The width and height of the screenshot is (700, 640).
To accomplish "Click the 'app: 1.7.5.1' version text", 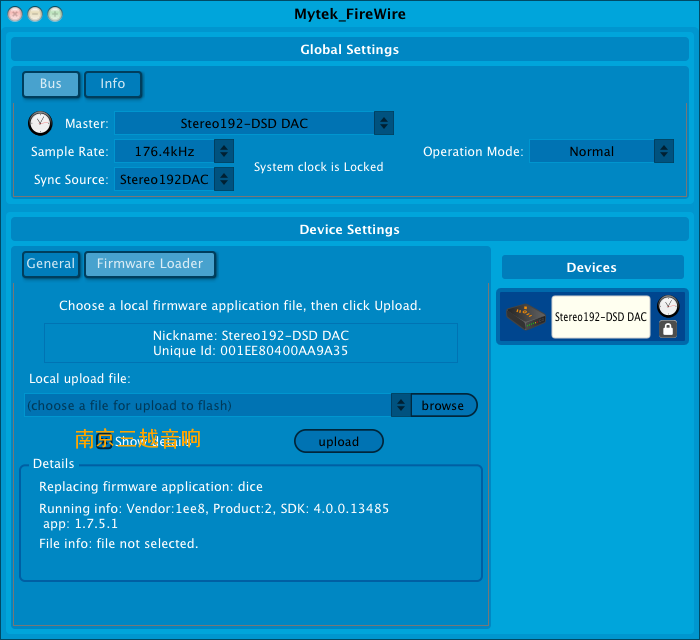I will [x=80, y=524].
